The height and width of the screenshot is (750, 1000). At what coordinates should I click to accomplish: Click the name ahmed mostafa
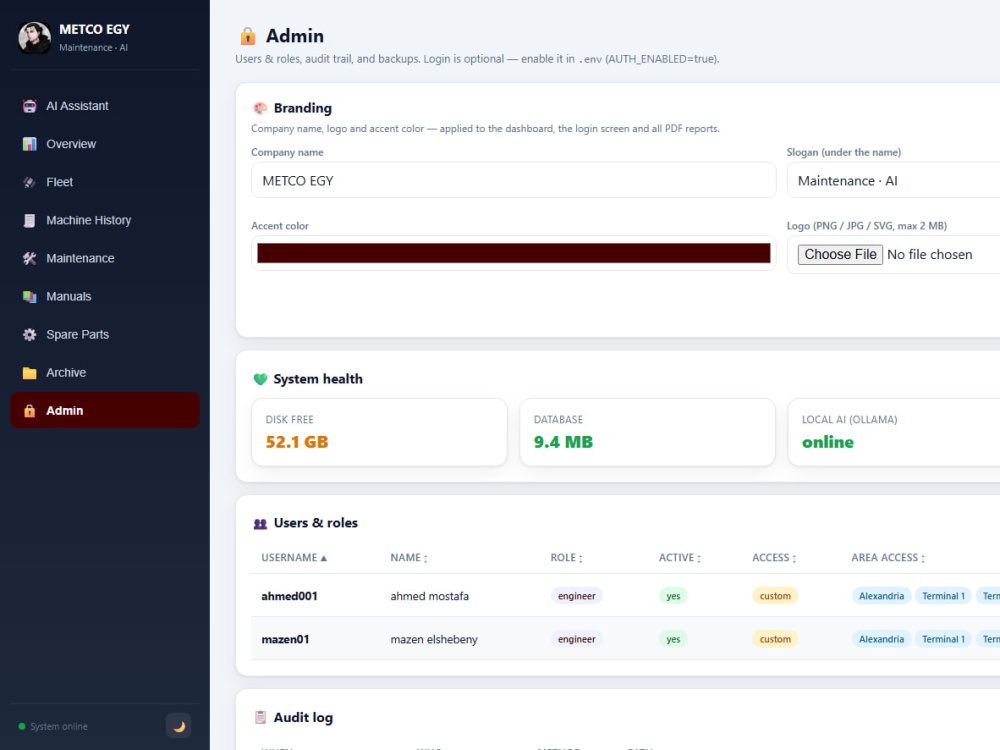point(429,596)
